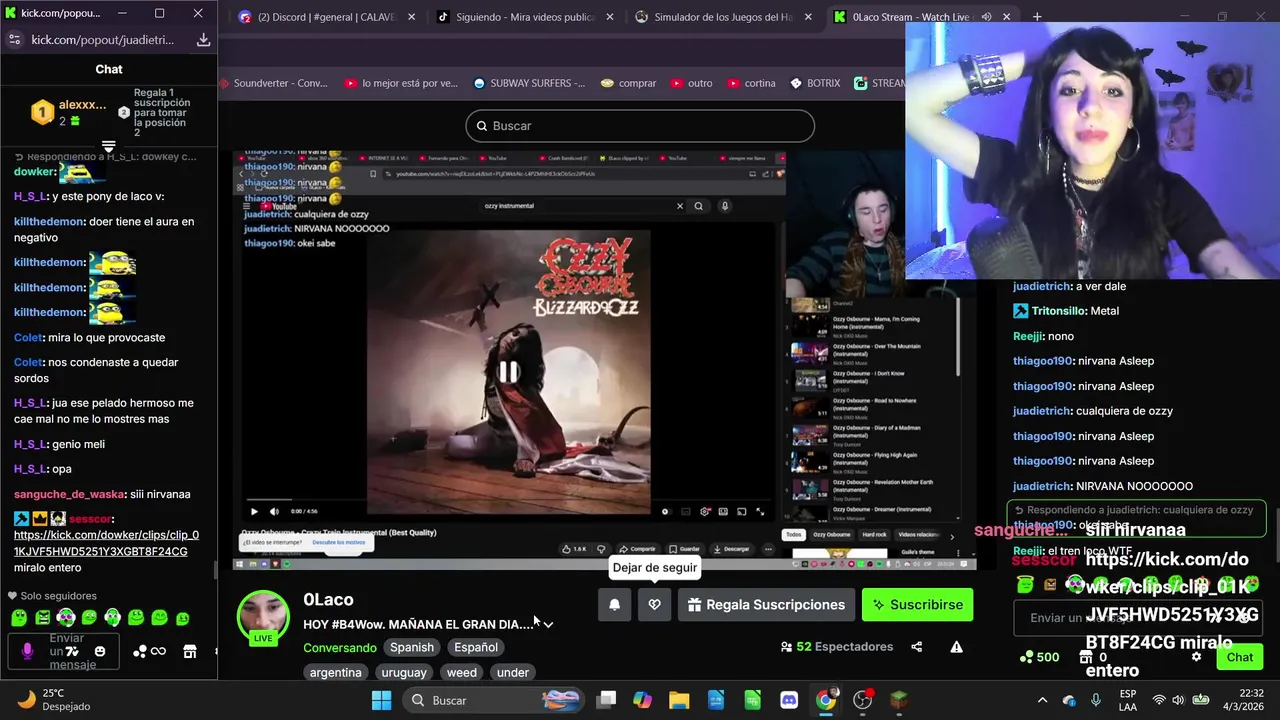Viewport: 1280px width, 720px height.
Task: Select the argentina tag
Action: tap(335, 672)
